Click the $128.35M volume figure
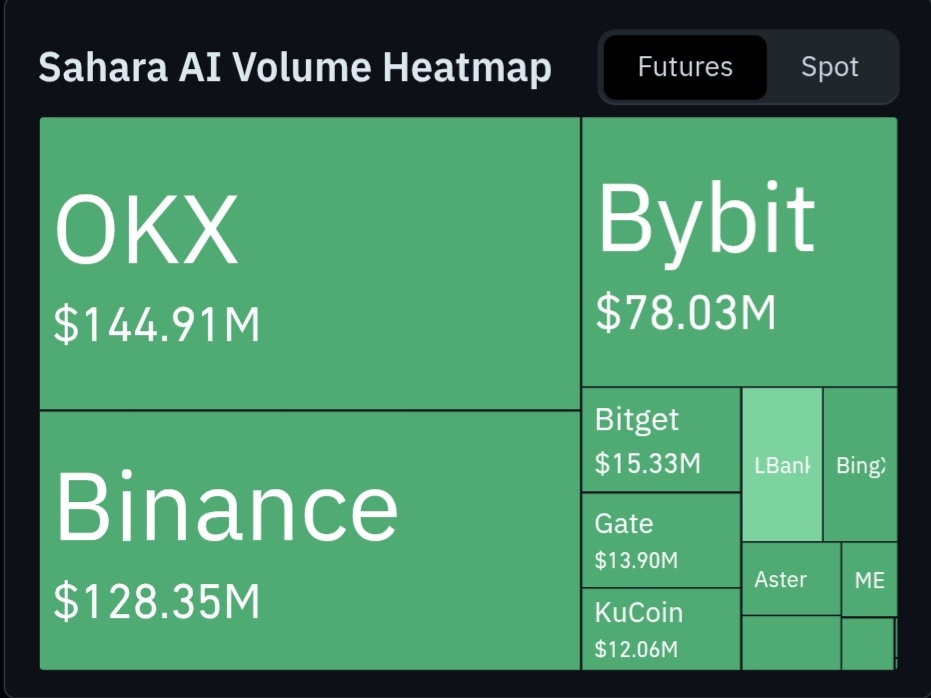931x698 pixels. coord(157,601)
